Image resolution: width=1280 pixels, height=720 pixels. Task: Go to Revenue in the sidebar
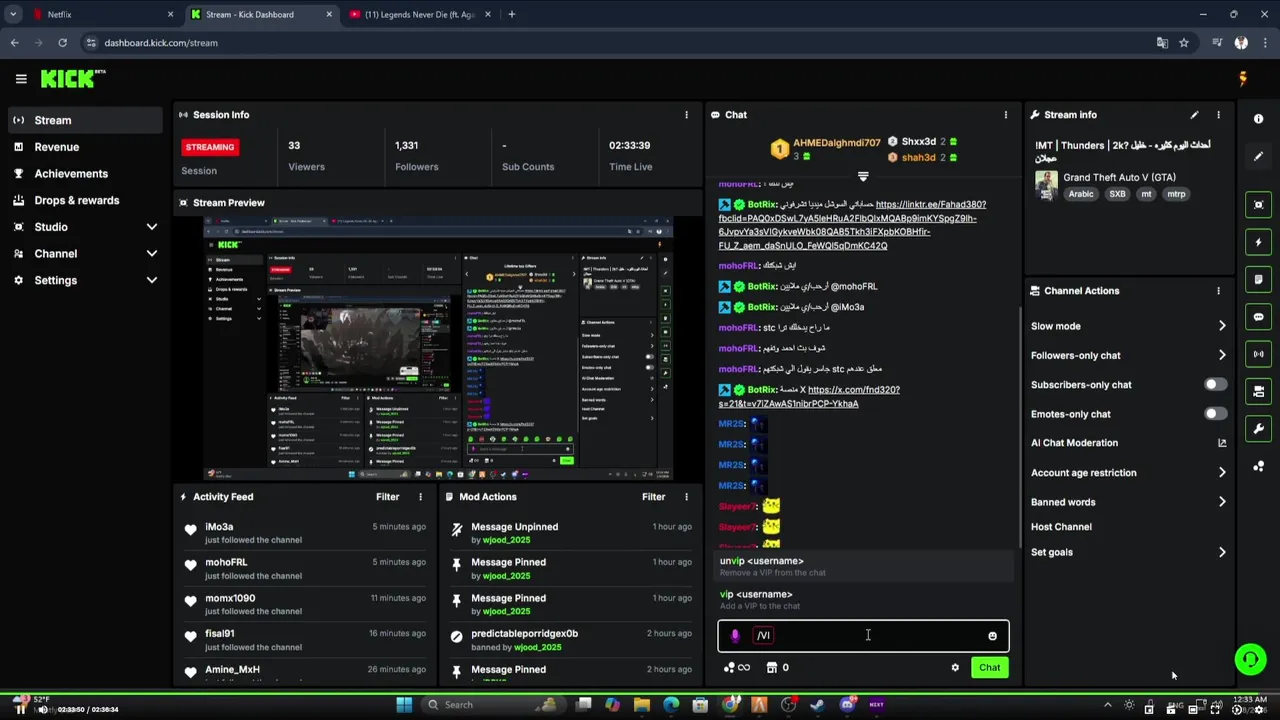(85, 147)
